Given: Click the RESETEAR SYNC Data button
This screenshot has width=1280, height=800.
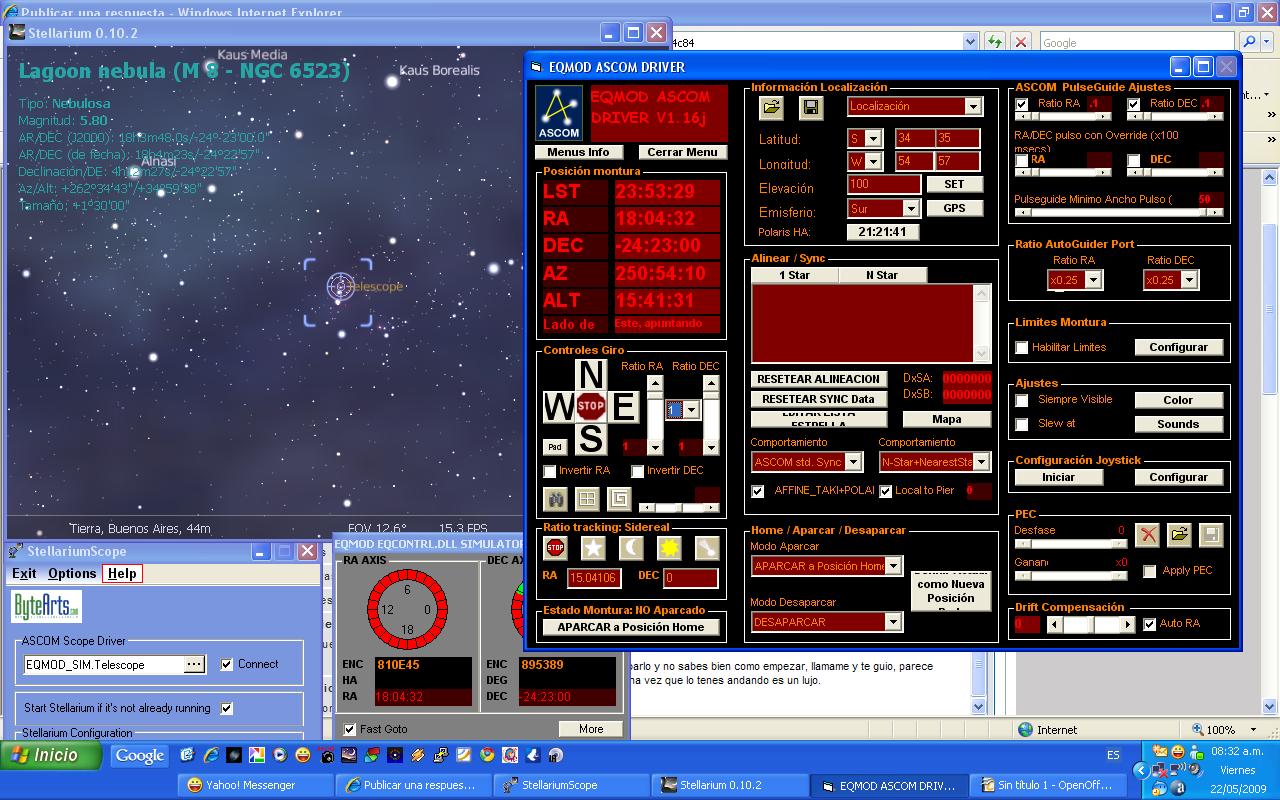Looking at the screenshot, I should tap(818, 399).
